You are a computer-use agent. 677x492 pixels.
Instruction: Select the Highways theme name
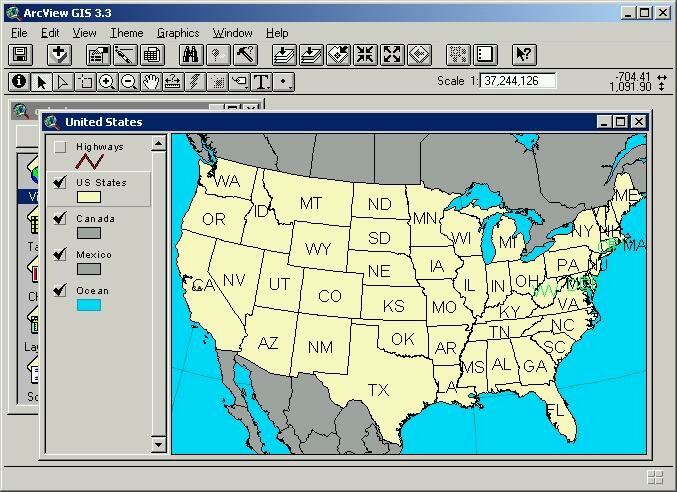(100, 147)
